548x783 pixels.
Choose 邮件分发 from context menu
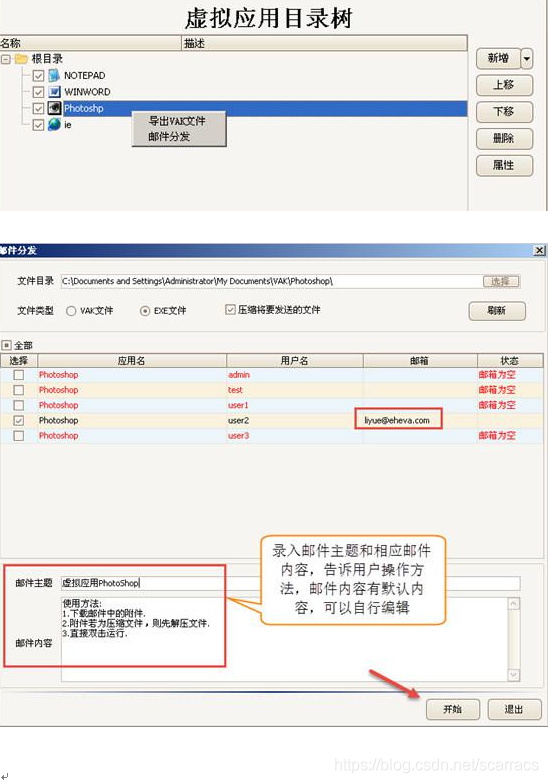click(169, 136)
